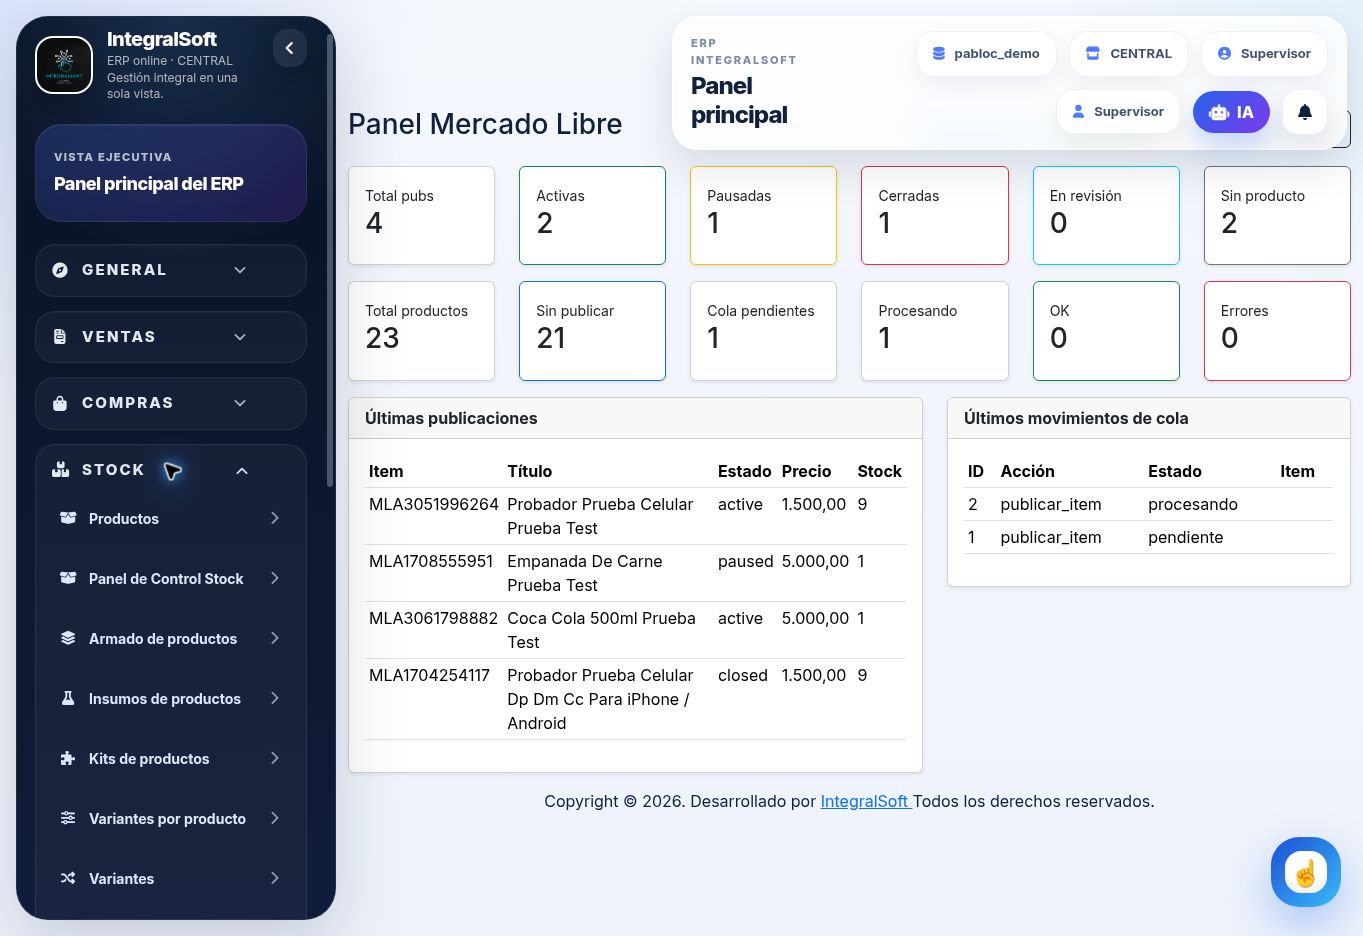Collapse the STOCK section chevron
Image resolution: width=1363 pixels, height=936 pixels.
tap(242, 471)
